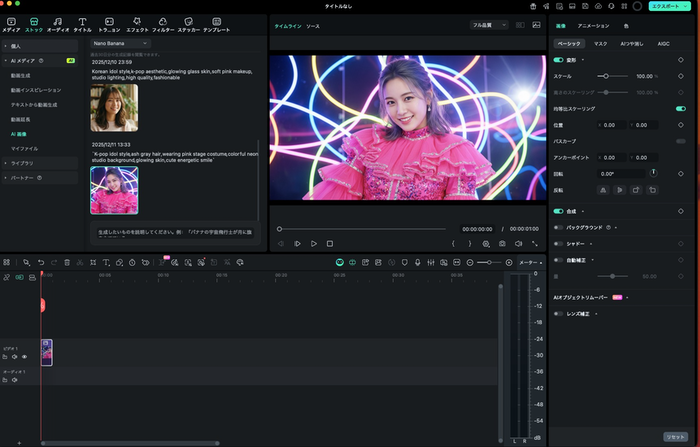Screen dimensions: 700x447
Task: Select the タイトル (Titles) icon
Action: point(82,21)
